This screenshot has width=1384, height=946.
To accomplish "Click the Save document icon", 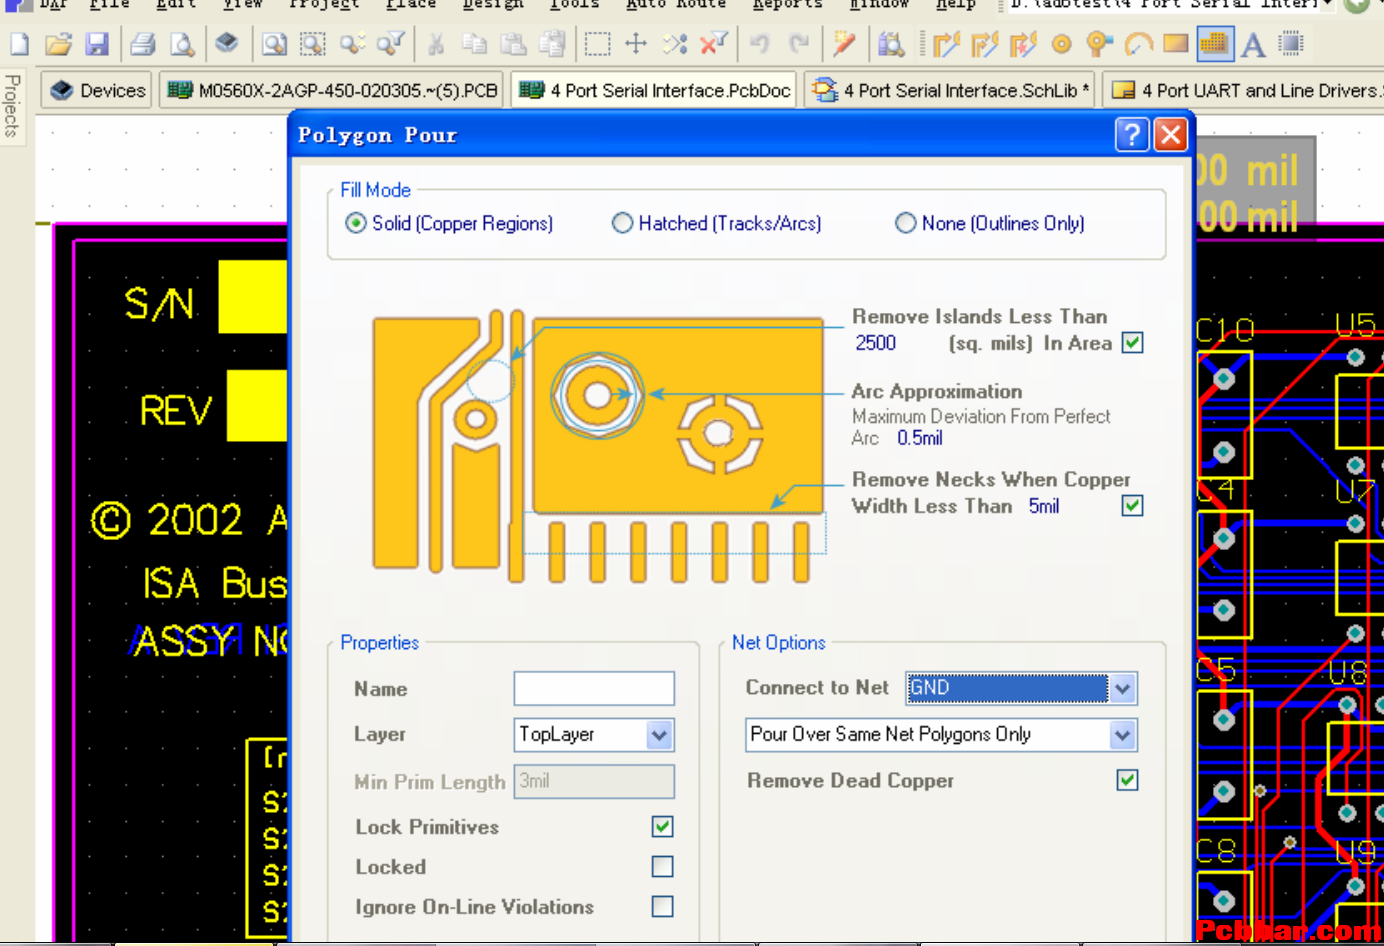I will point(97,44).
